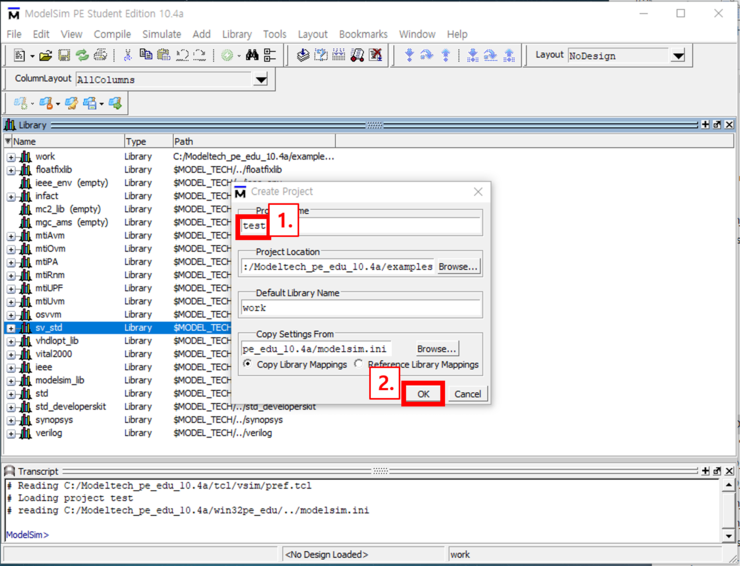Click the first blue Step Out arrow

click(446, 55)
